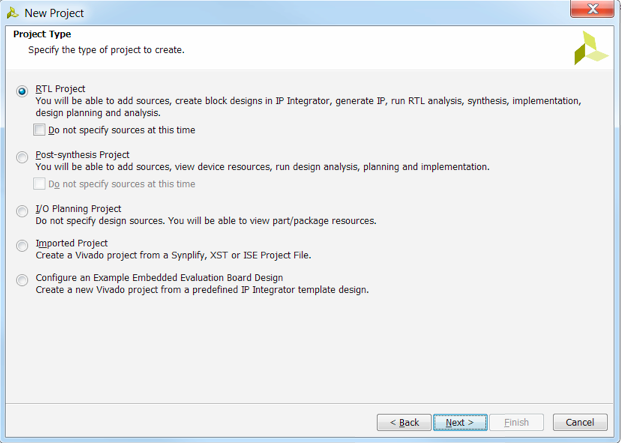
Task: Click the Project Type heading
Action: click(x=42, y=34)
